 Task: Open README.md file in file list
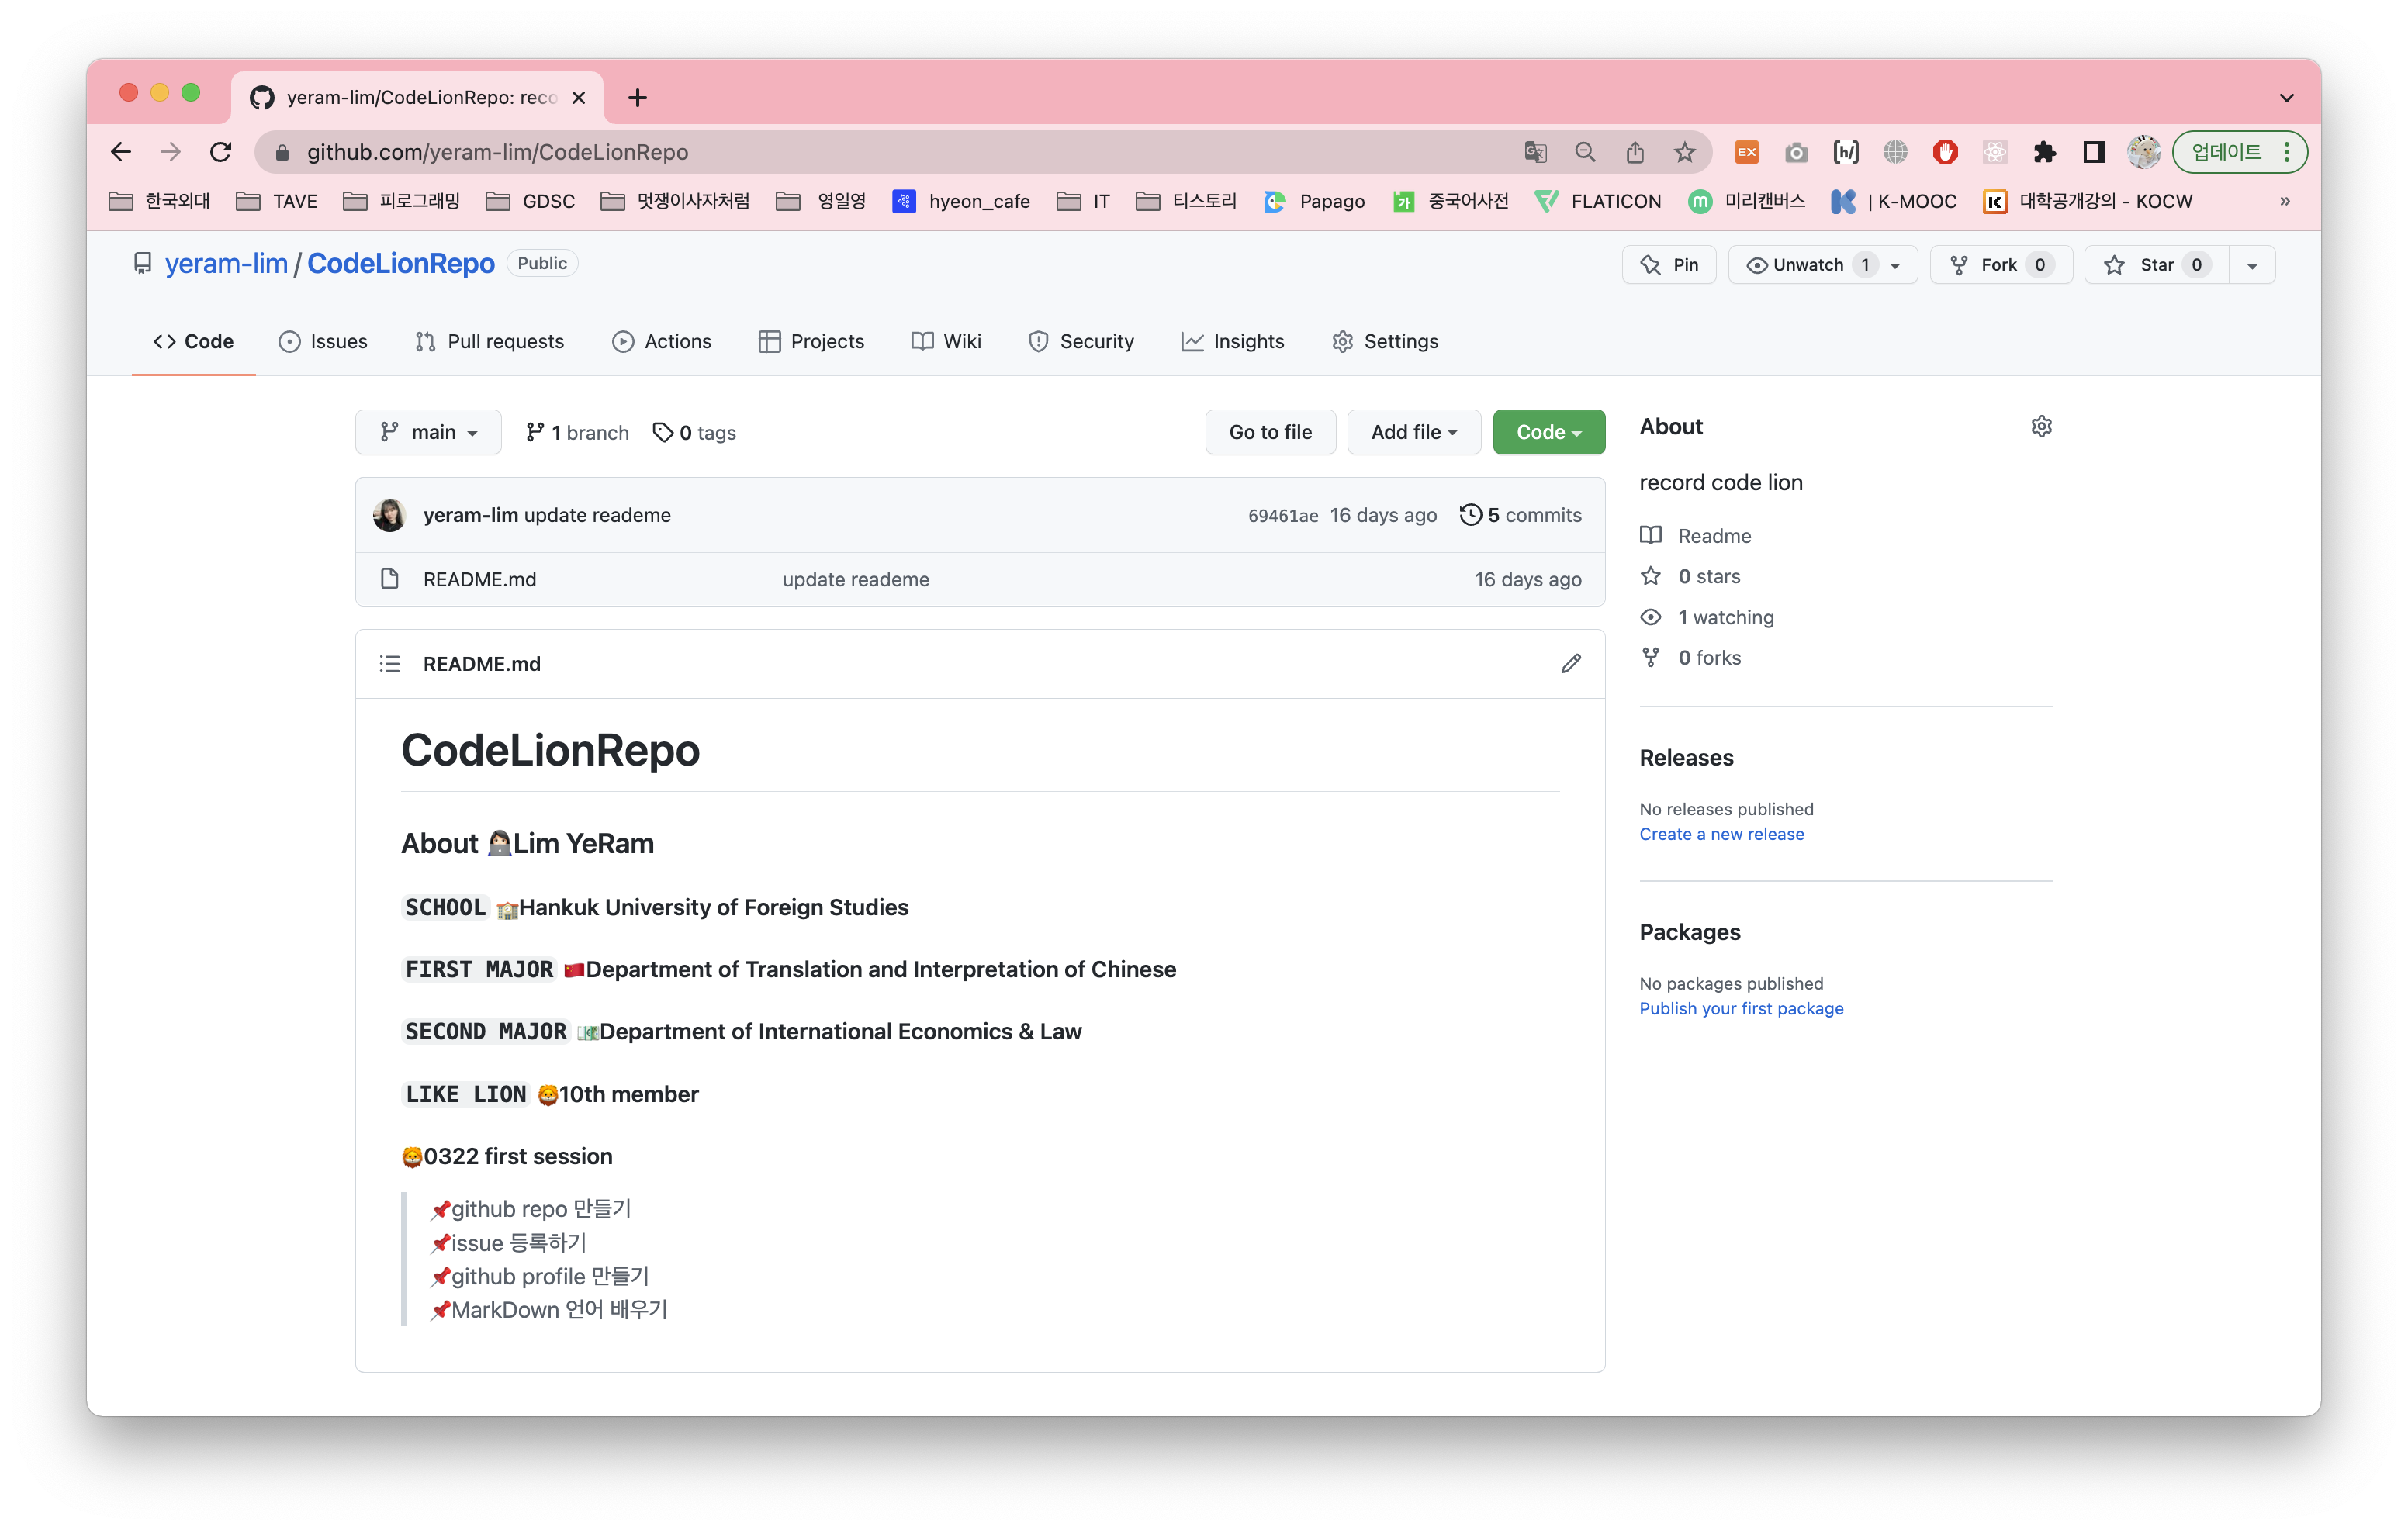(x=479, y=580)
